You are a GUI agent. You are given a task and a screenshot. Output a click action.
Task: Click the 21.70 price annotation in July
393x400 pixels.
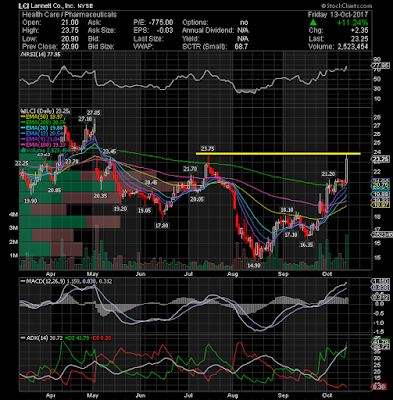190,169
